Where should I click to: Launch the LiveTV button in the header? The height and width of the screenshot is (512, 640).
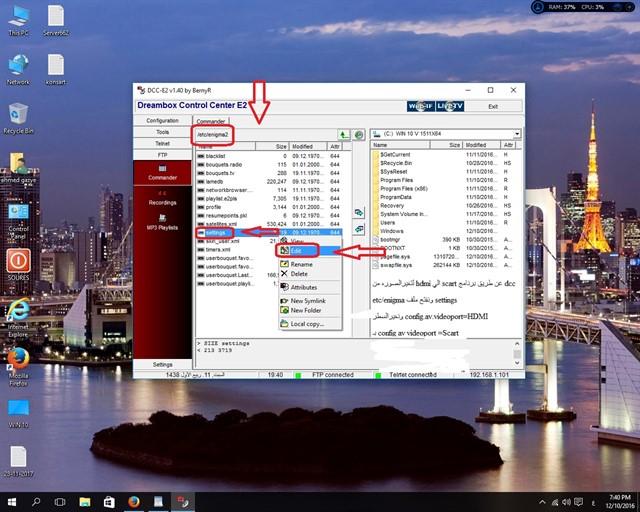point(450,107)
